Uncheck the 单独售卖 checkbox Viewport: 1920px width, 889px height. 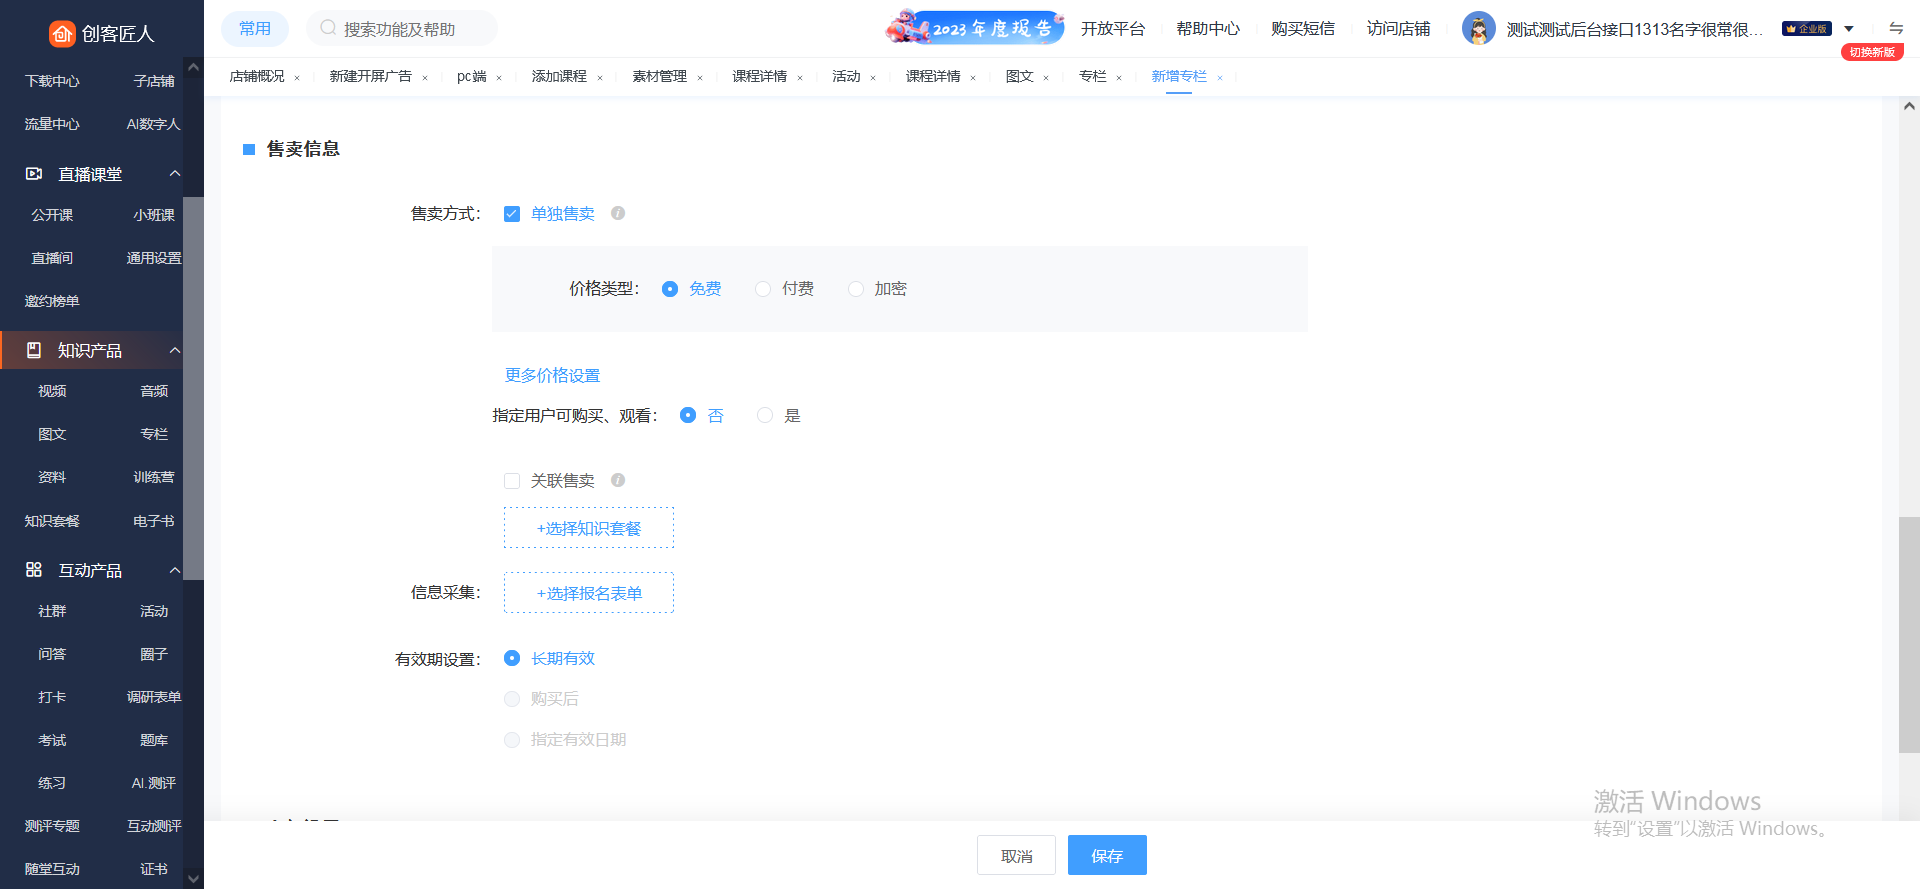point(512,214)
